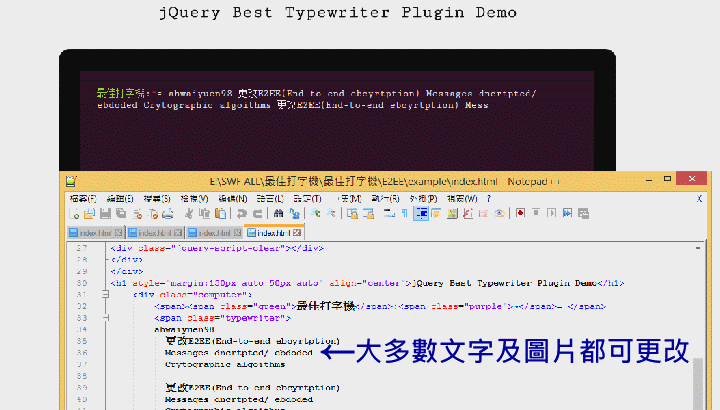This screenshot has width=720, height=410.
Task: Open the 外掛(P) Plugins menu
Action: coord(423,199)
